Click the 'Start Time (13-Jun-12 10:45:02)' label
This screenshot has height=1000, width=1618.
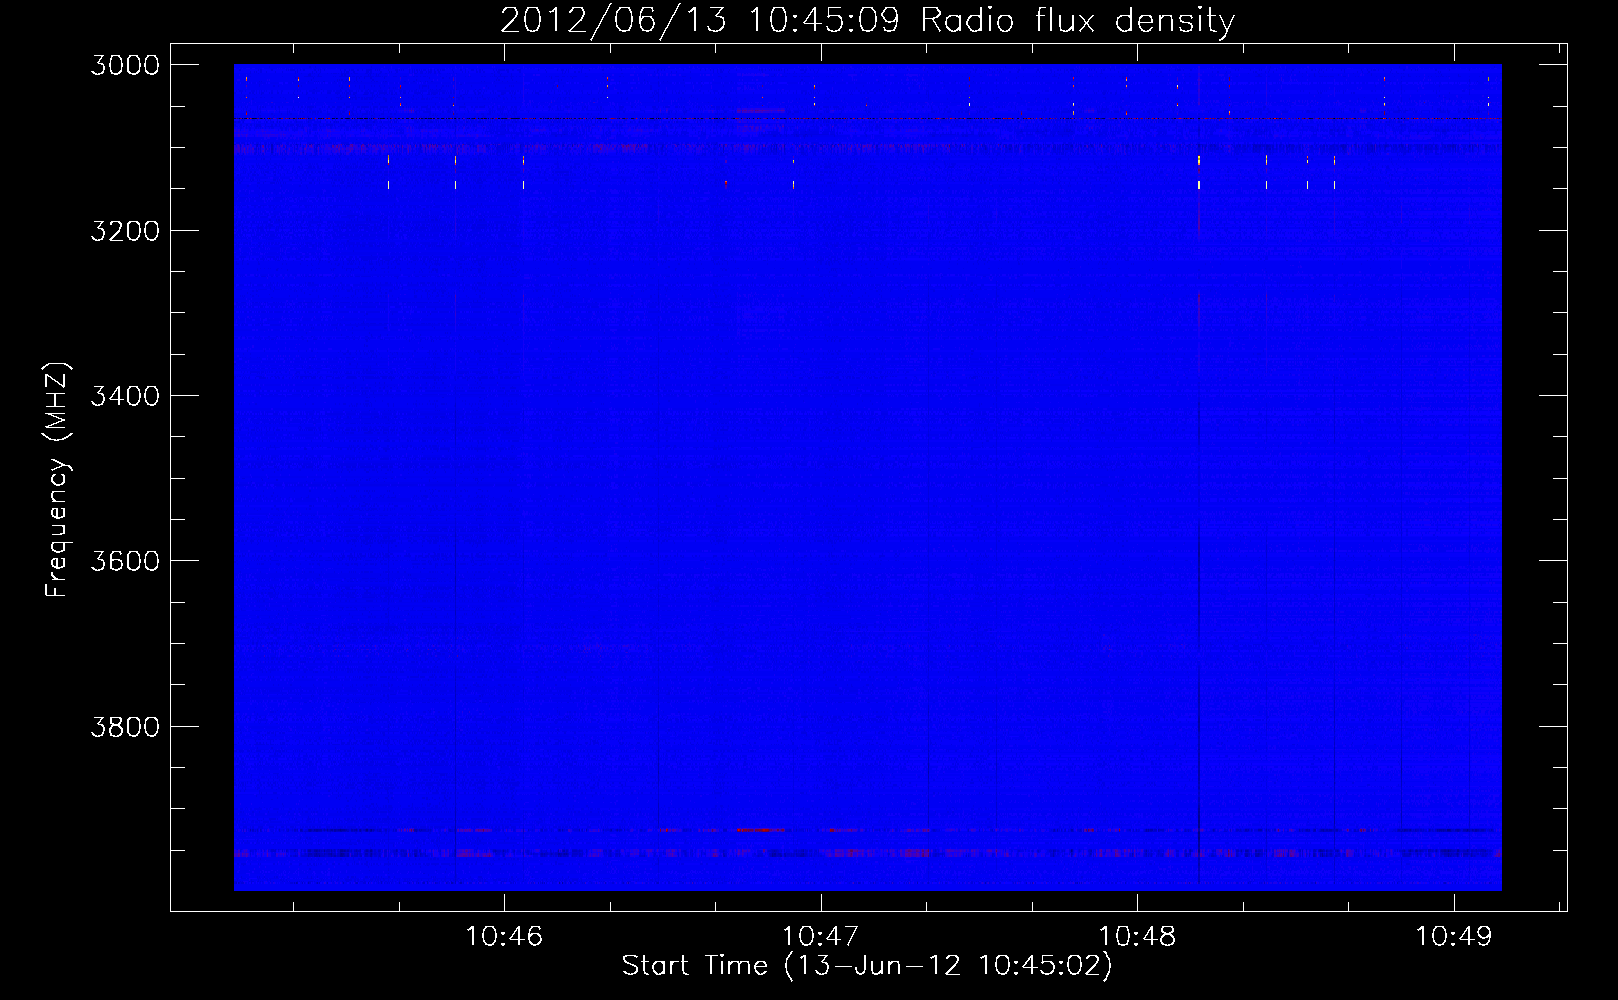[867, 966]
